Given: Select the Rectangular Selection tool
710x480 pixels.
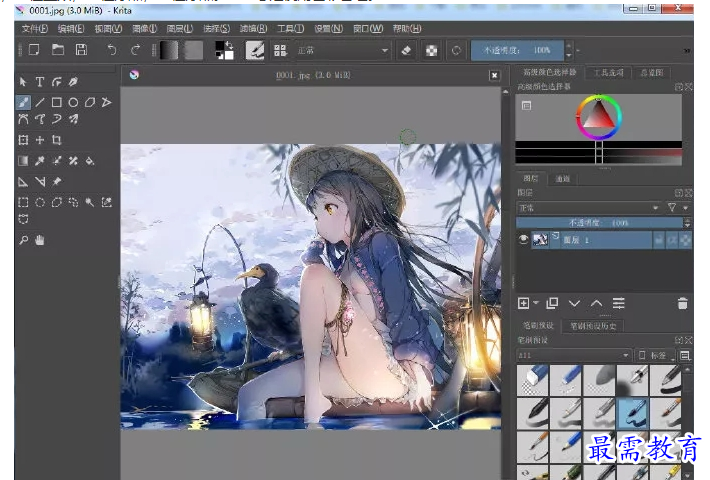Looking at the screenshot, I should [23, 202].
